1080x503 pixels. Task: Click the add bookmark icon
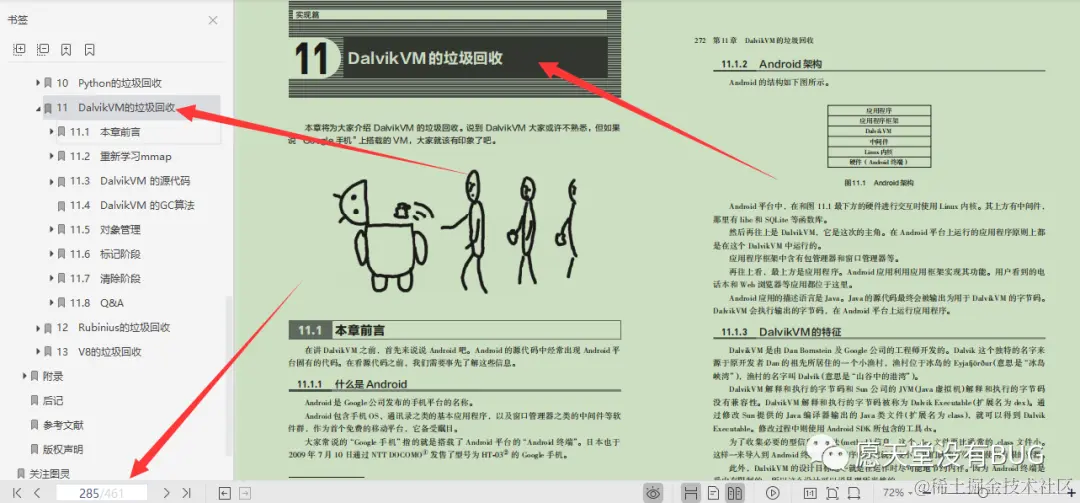click(65, 50)
